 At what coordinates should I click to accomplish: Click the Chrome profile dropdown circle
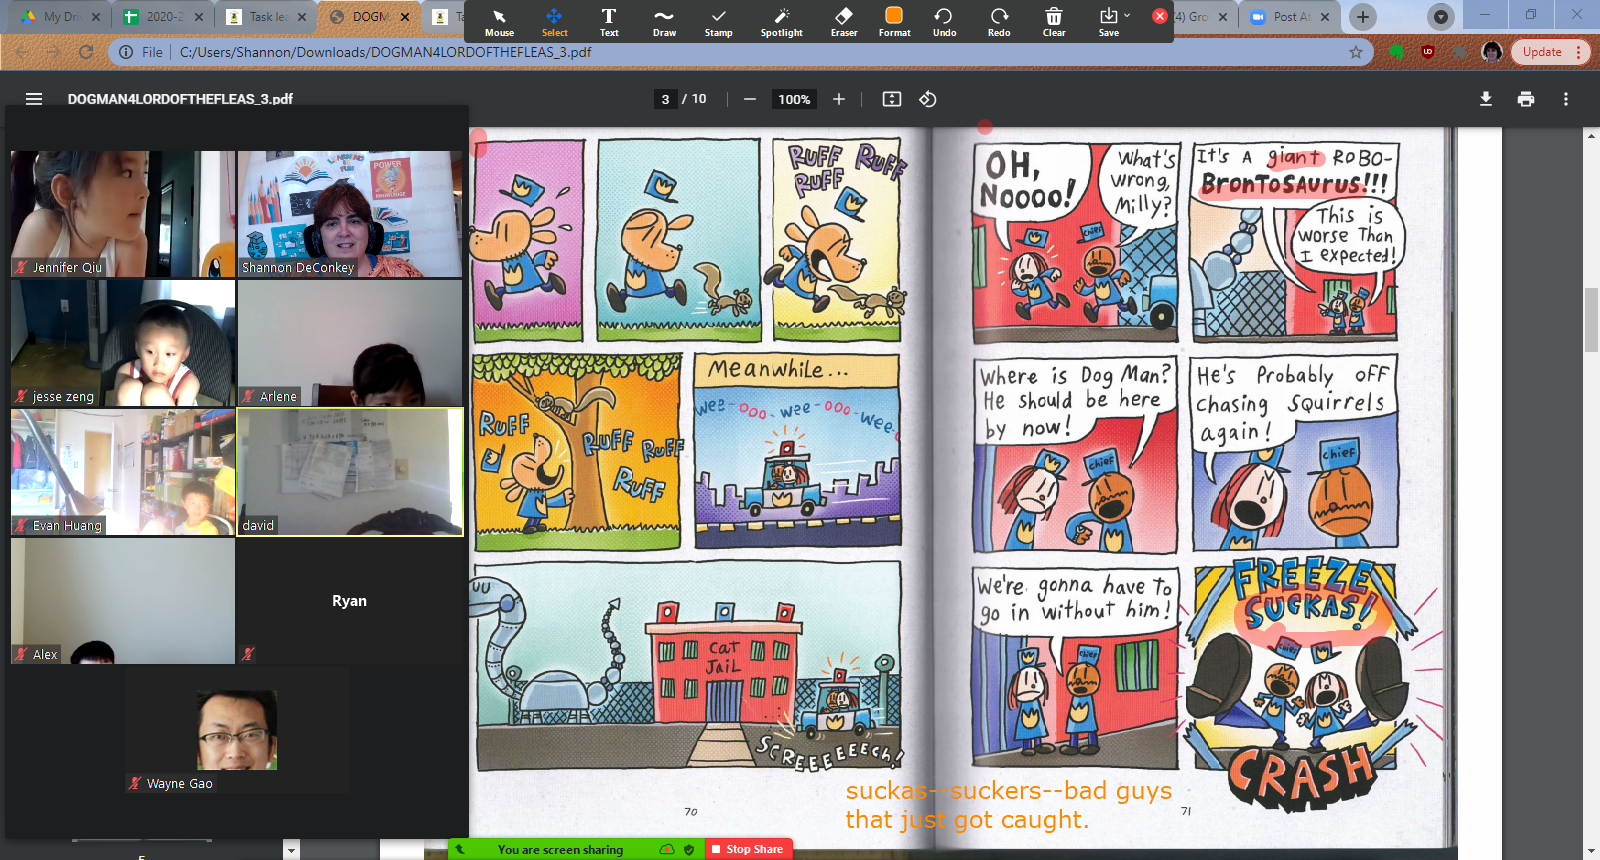1440,17
